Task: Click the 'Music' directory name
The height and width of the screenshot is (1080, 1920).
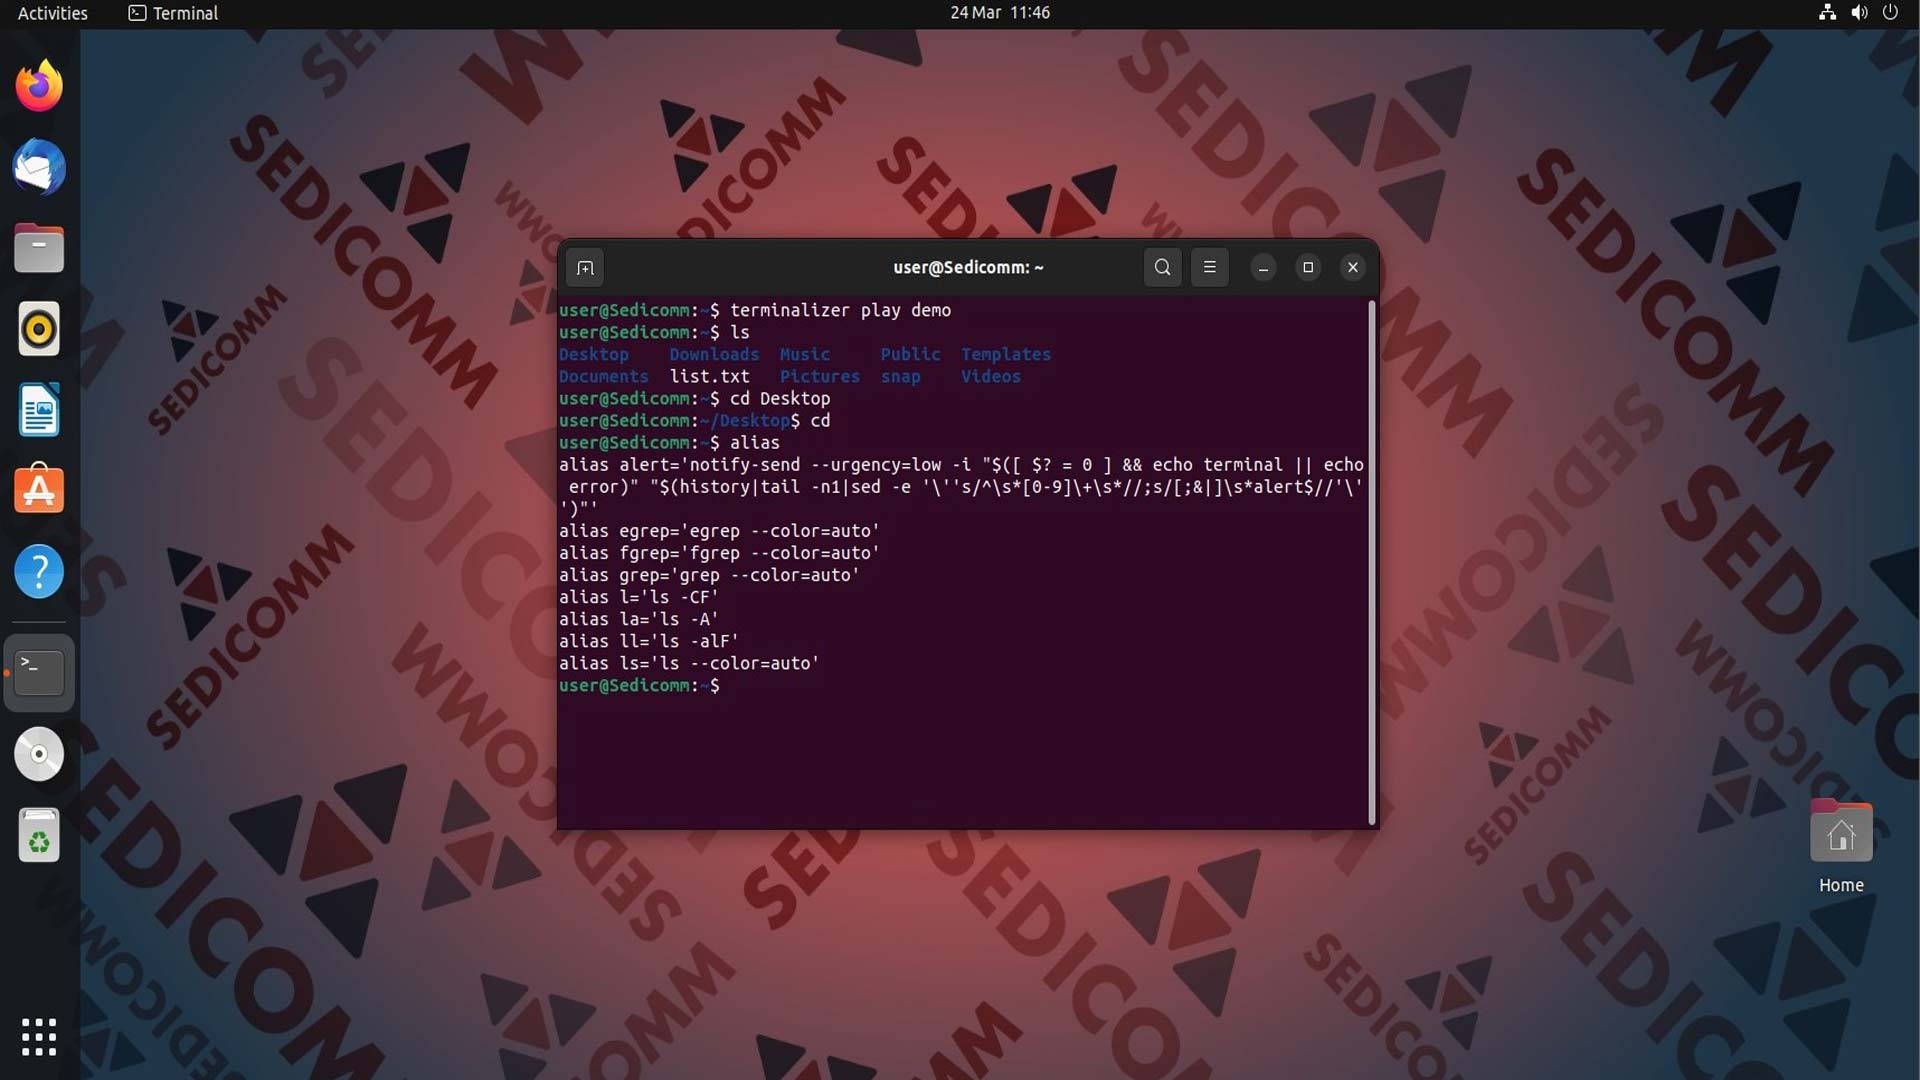Action: coord(804,354)
